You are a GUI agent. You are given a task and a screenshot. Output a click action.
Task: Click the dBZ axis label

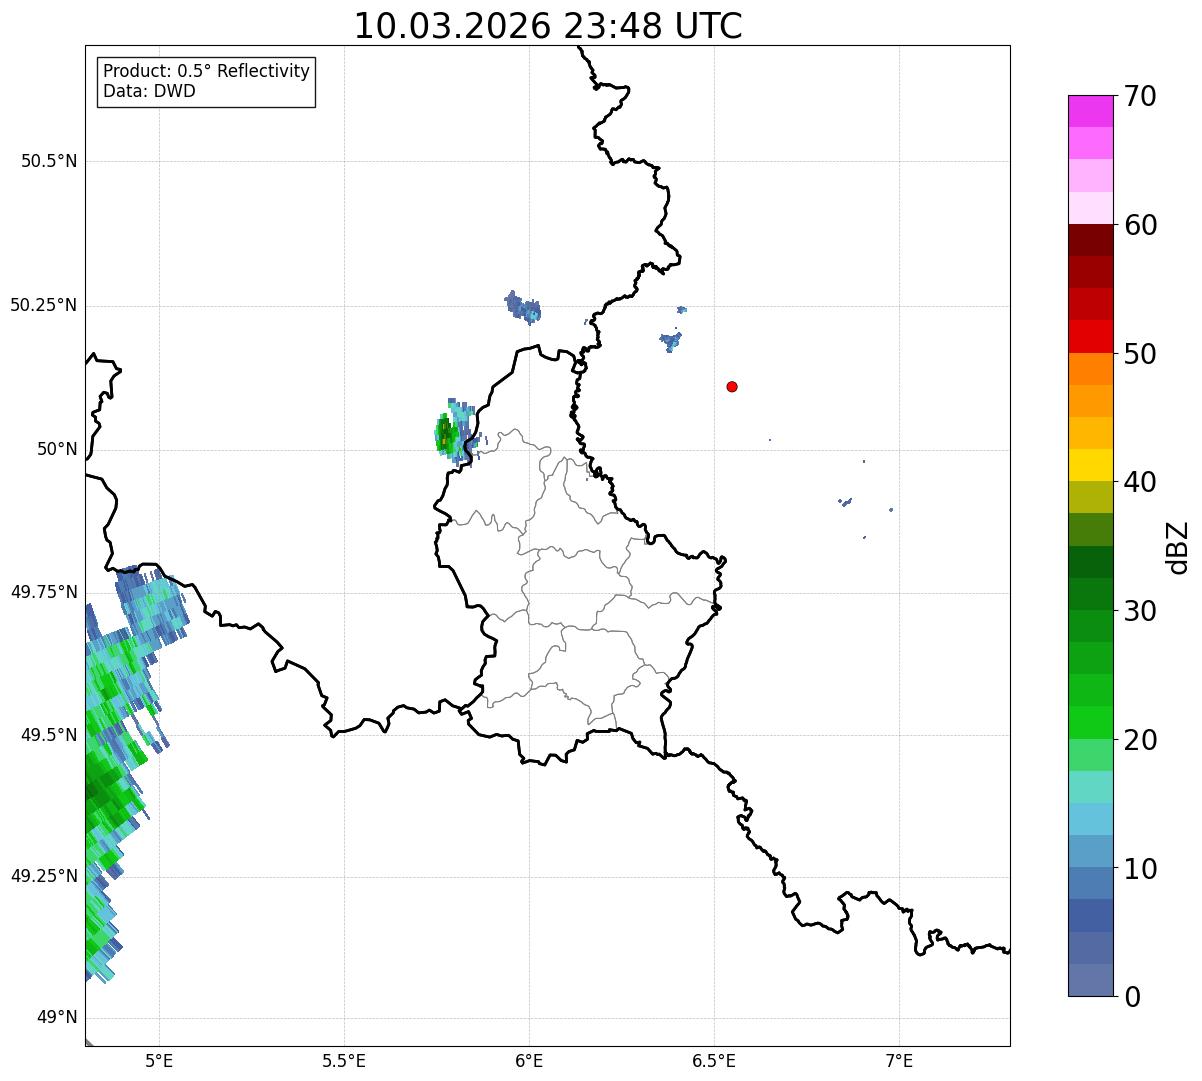[x=1178, y=547]
